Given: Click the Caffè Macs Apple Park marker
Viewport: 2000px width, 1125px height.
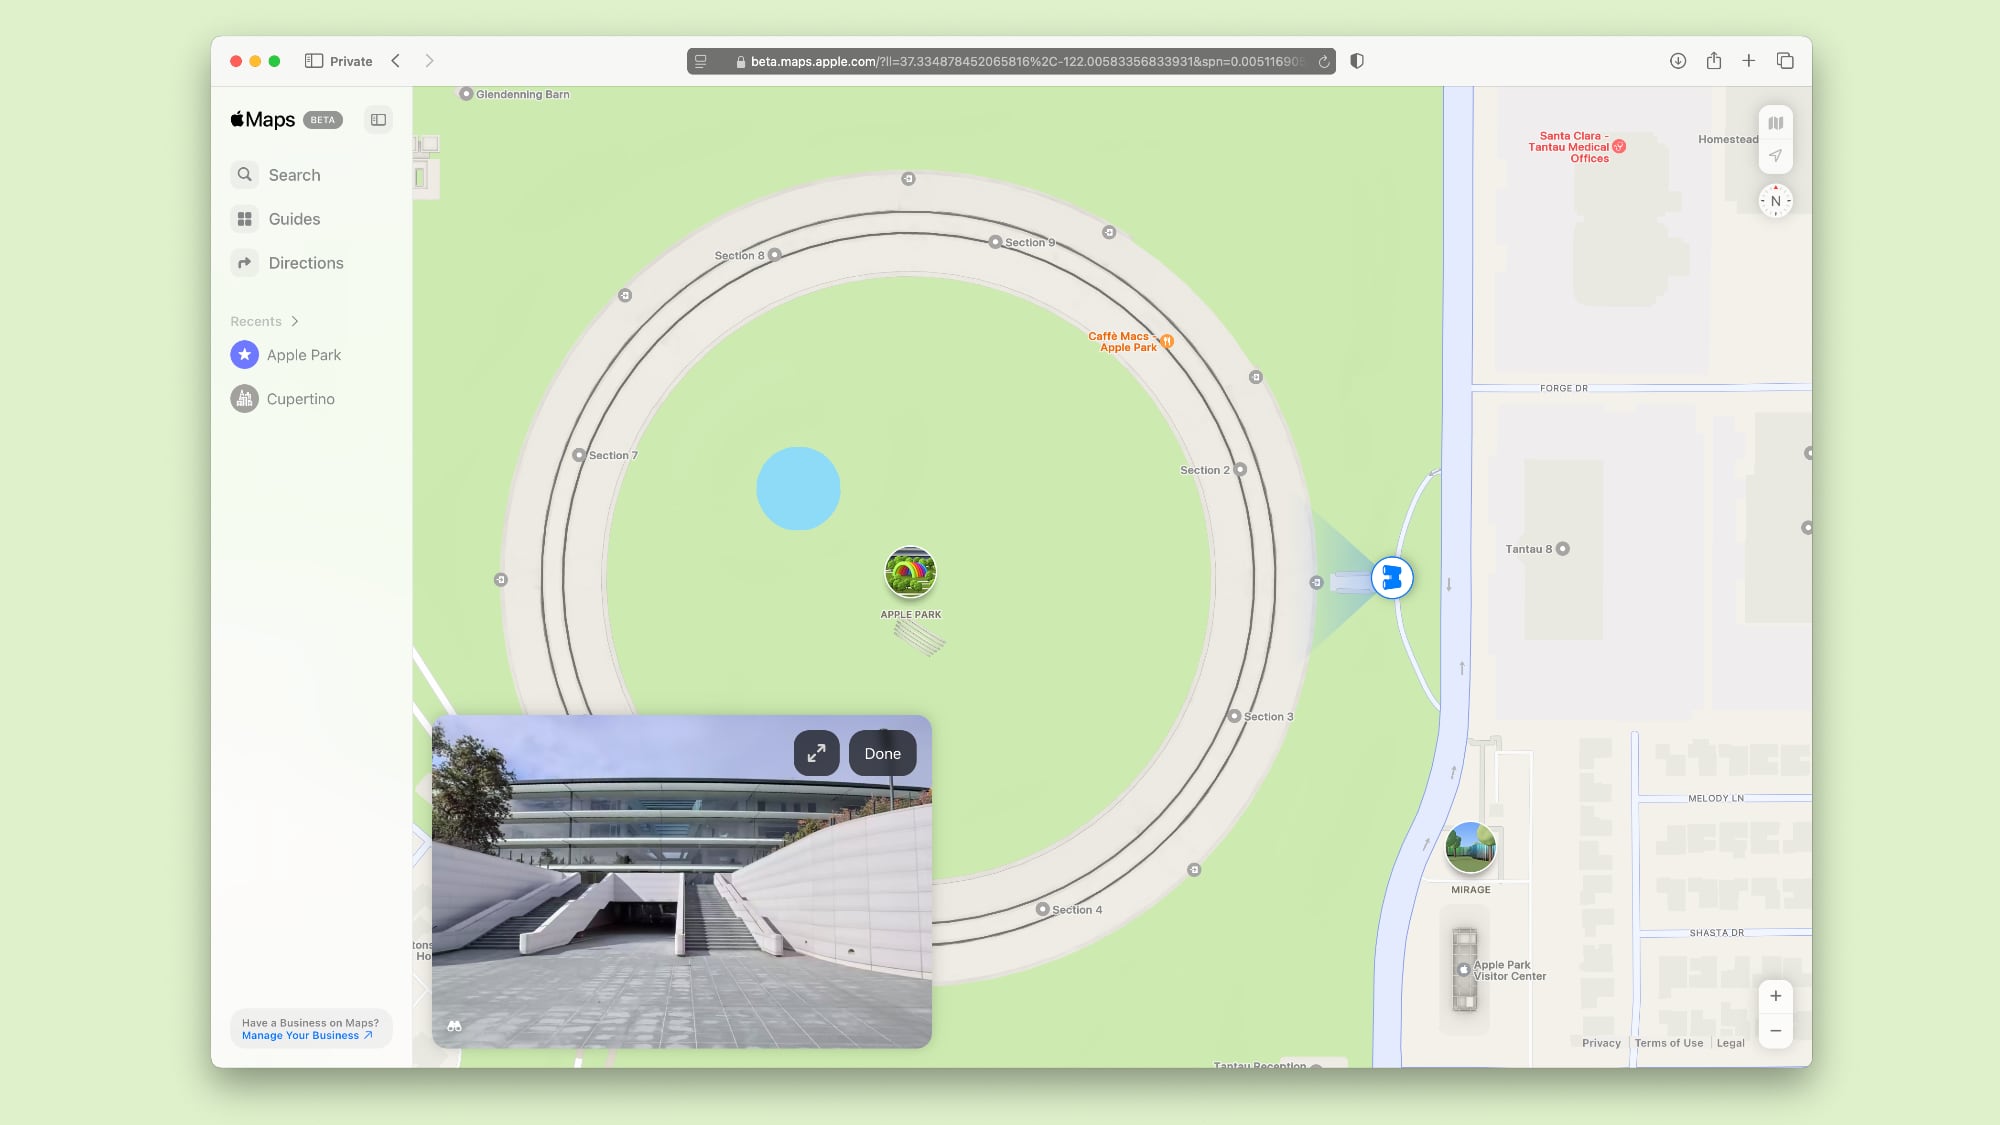Looking at the screenshot, I should (x=1168, y=341).
